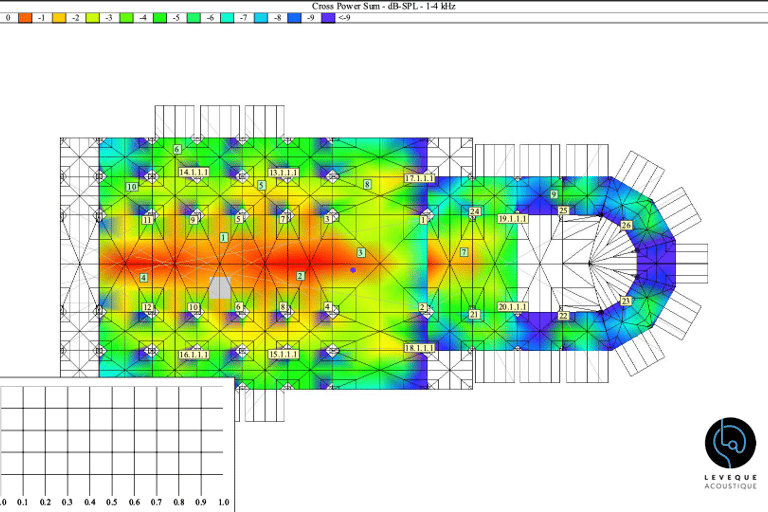768x512 pixels.
Task: Click the green swatch between -4 and -5
Action: 160,18
